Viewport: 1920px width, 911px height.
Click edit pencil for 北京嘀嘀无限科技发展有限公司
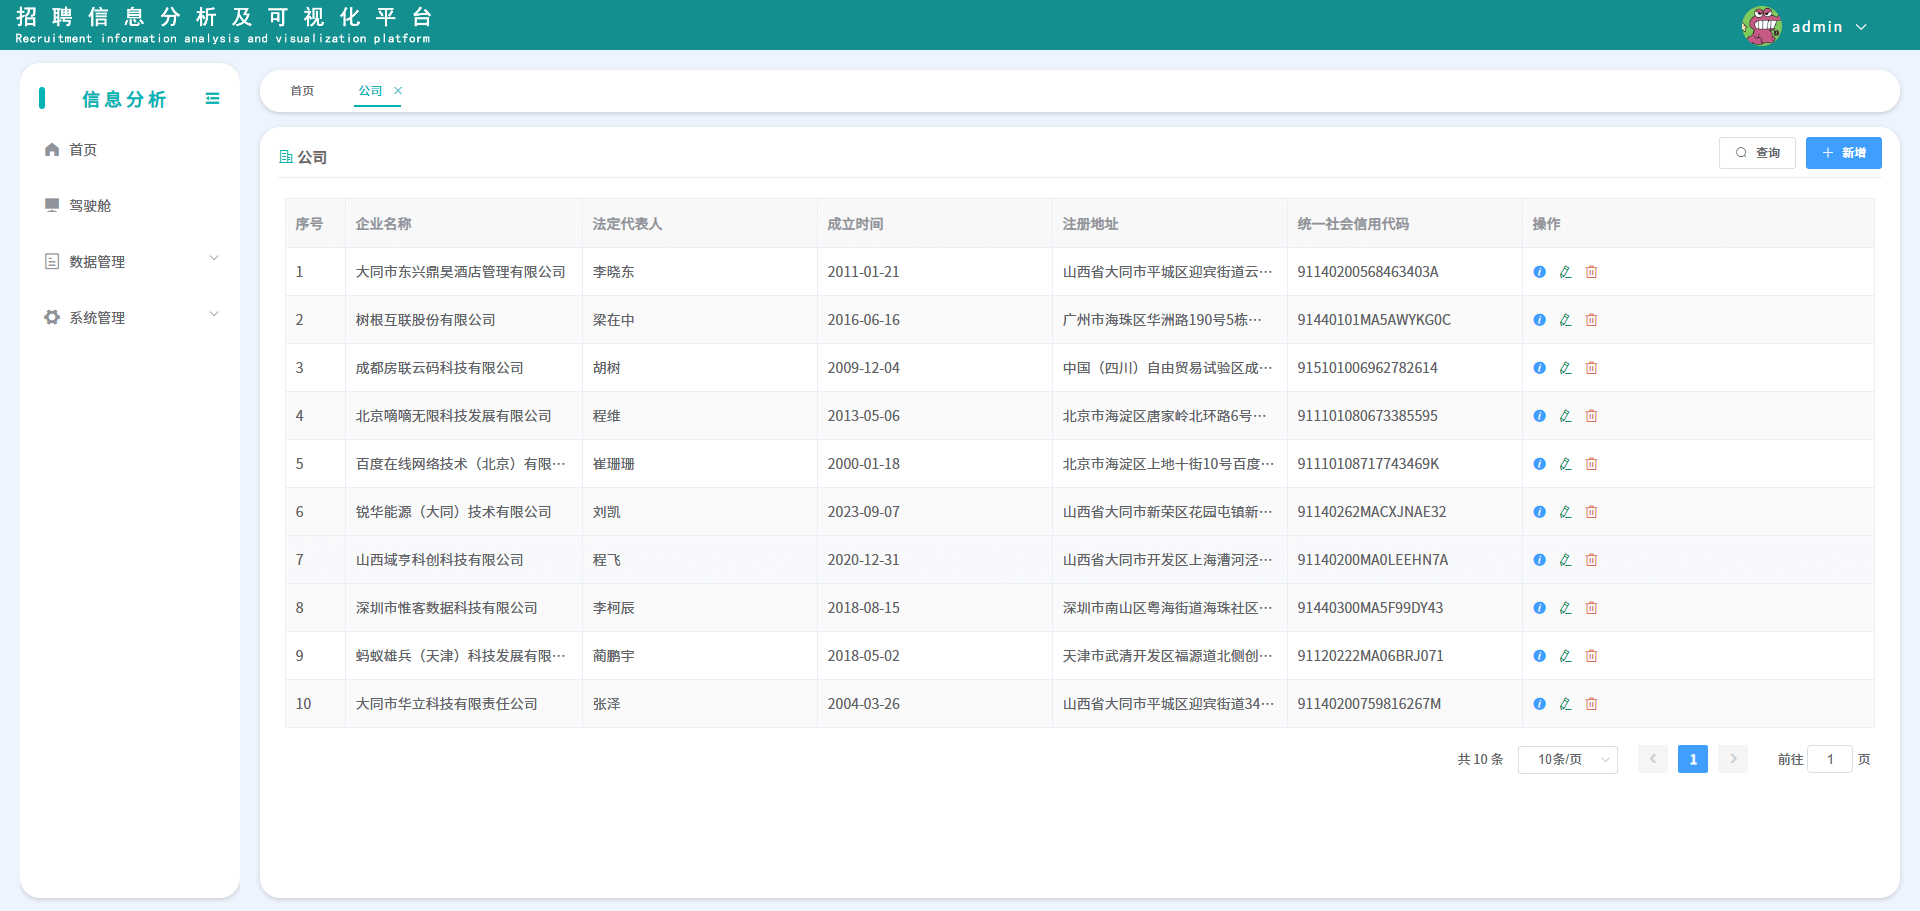coord(1565,416)
